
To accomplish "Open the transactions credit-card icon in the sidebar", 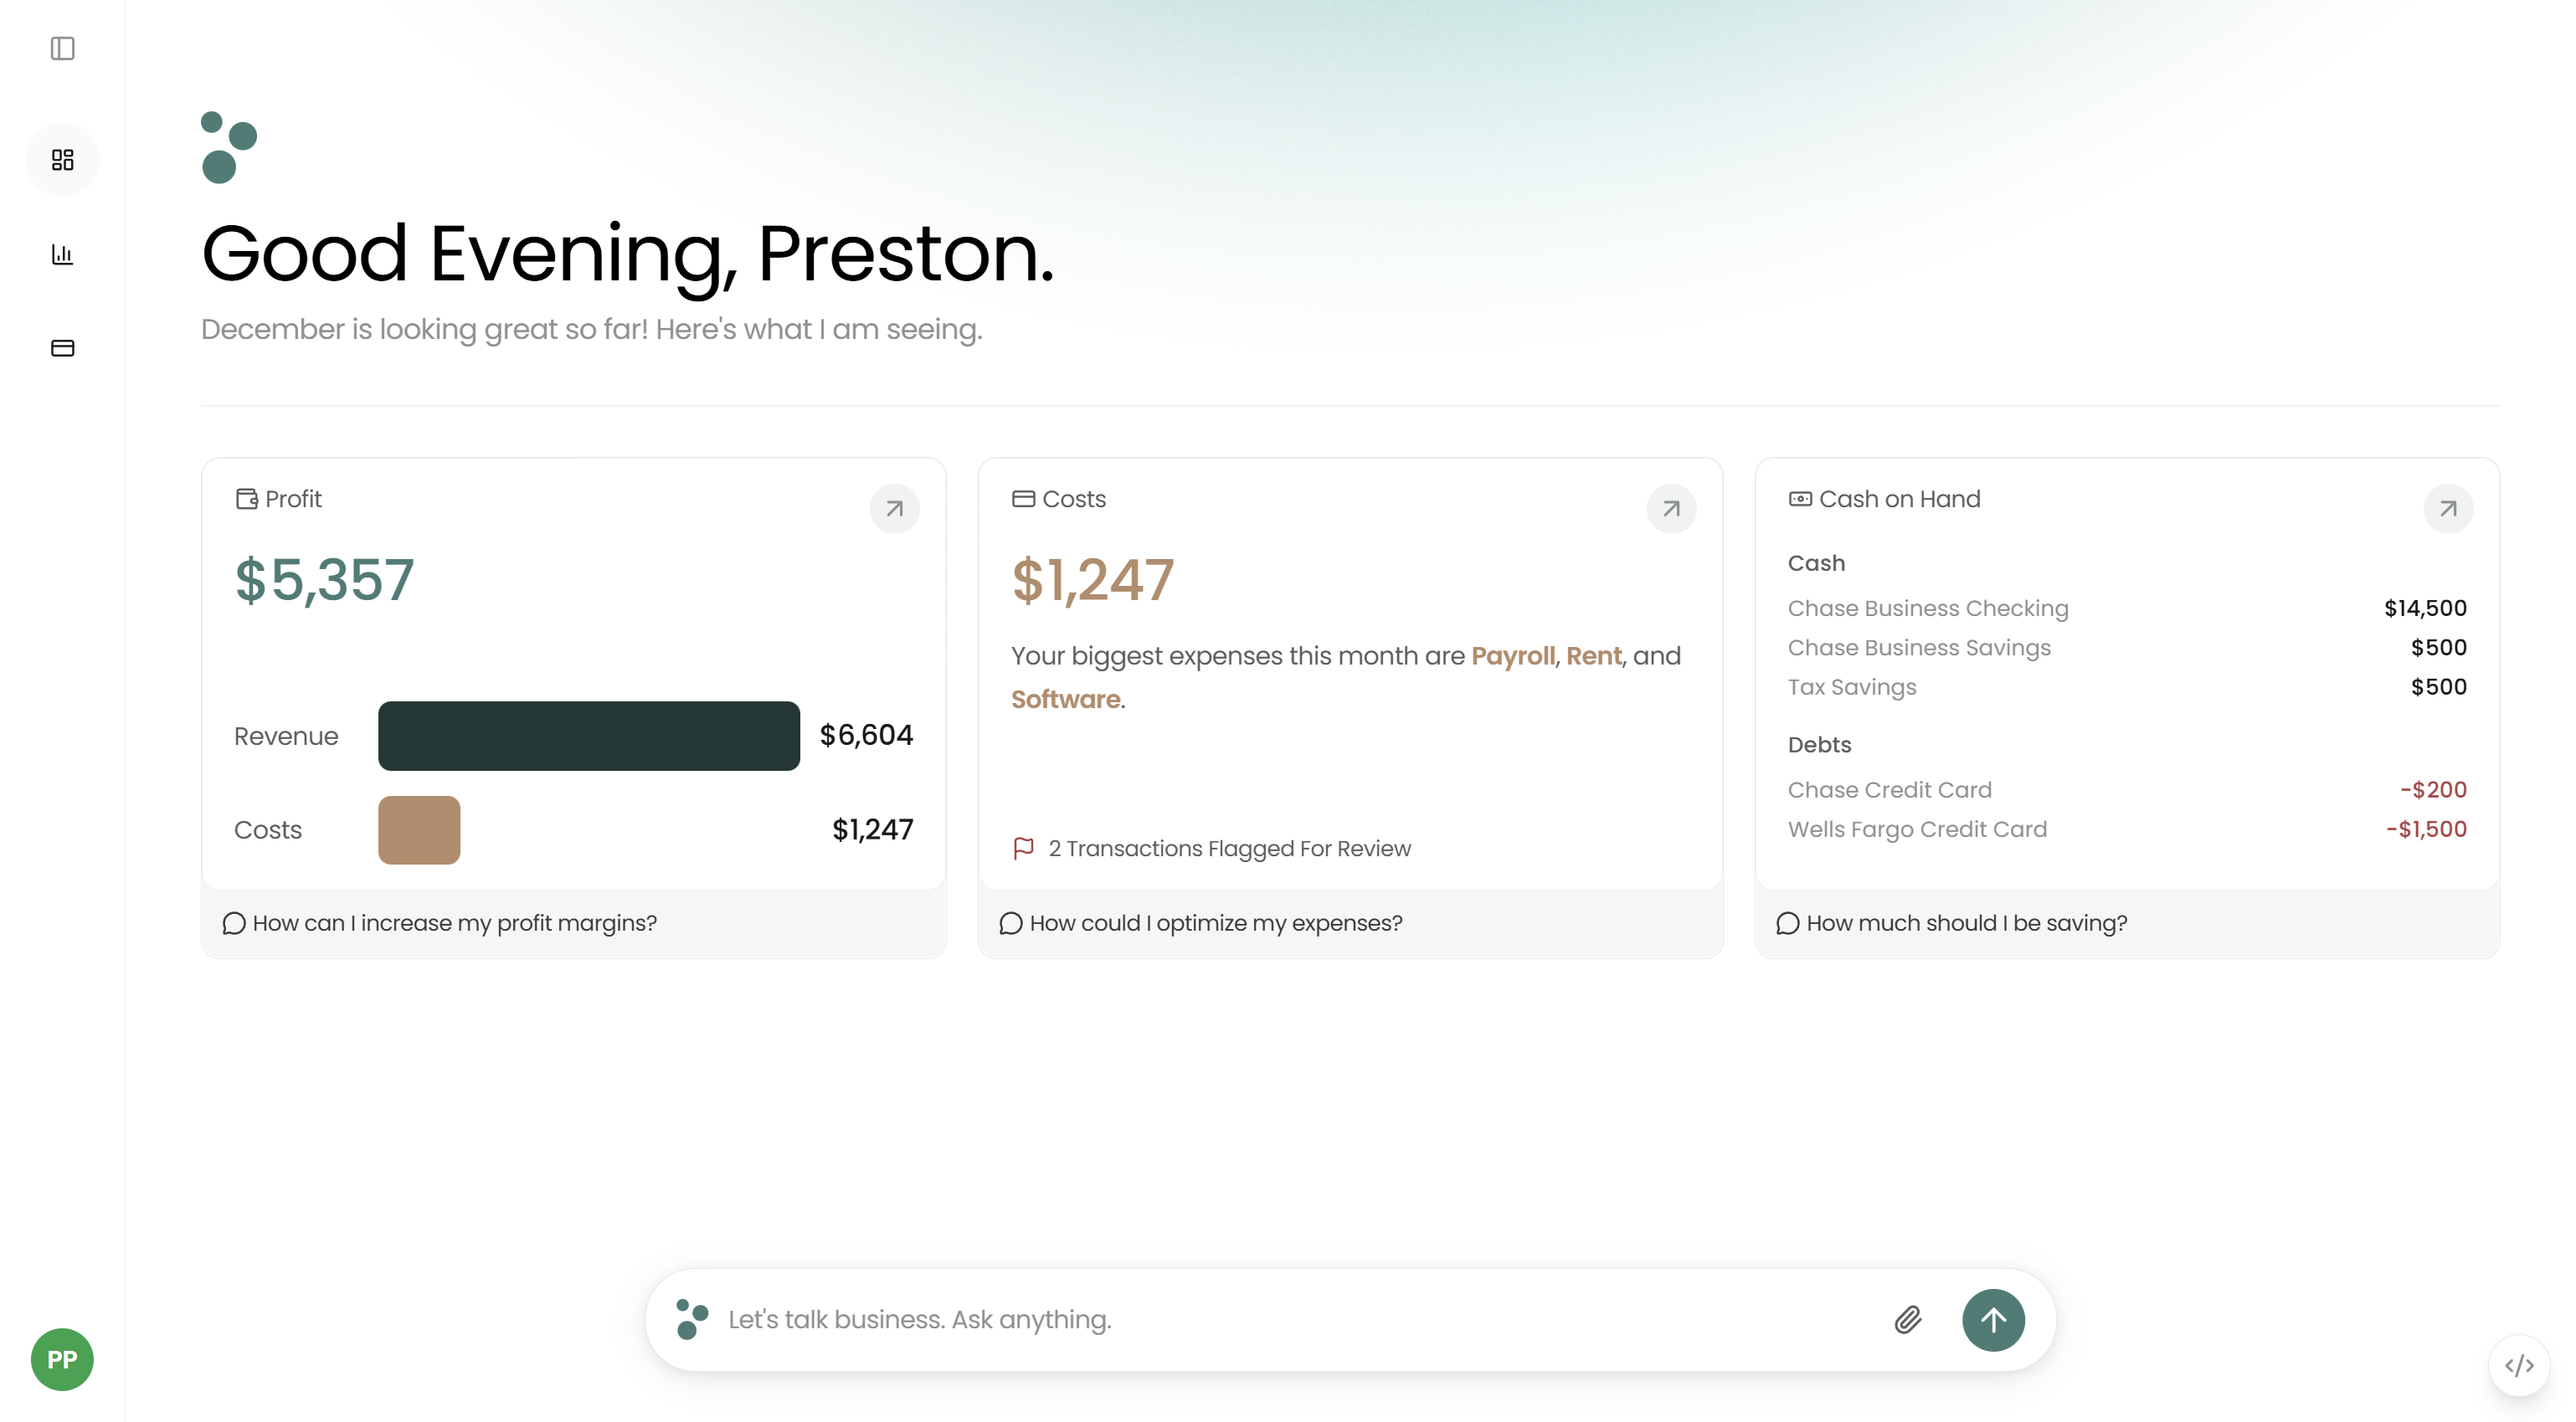I will pos(63,347).
